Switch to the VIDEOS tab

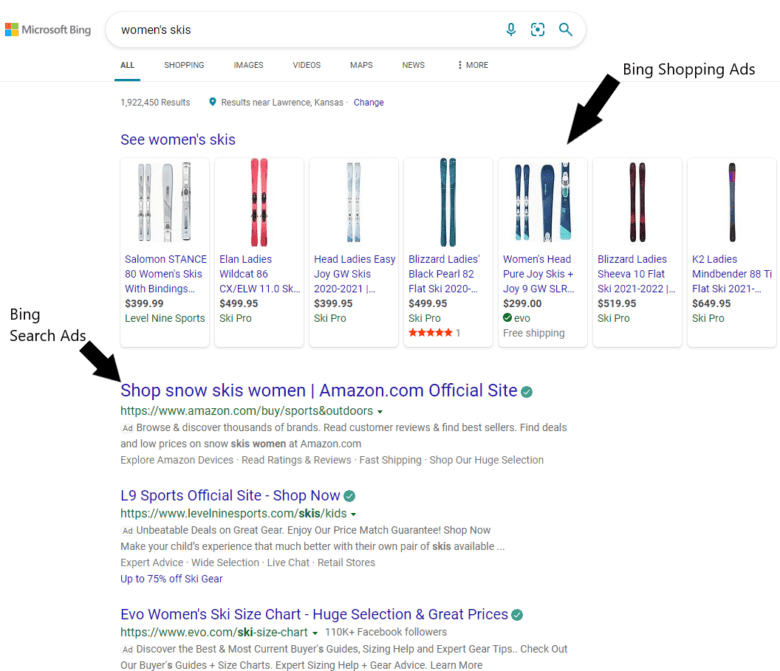[x=306, y=65]
